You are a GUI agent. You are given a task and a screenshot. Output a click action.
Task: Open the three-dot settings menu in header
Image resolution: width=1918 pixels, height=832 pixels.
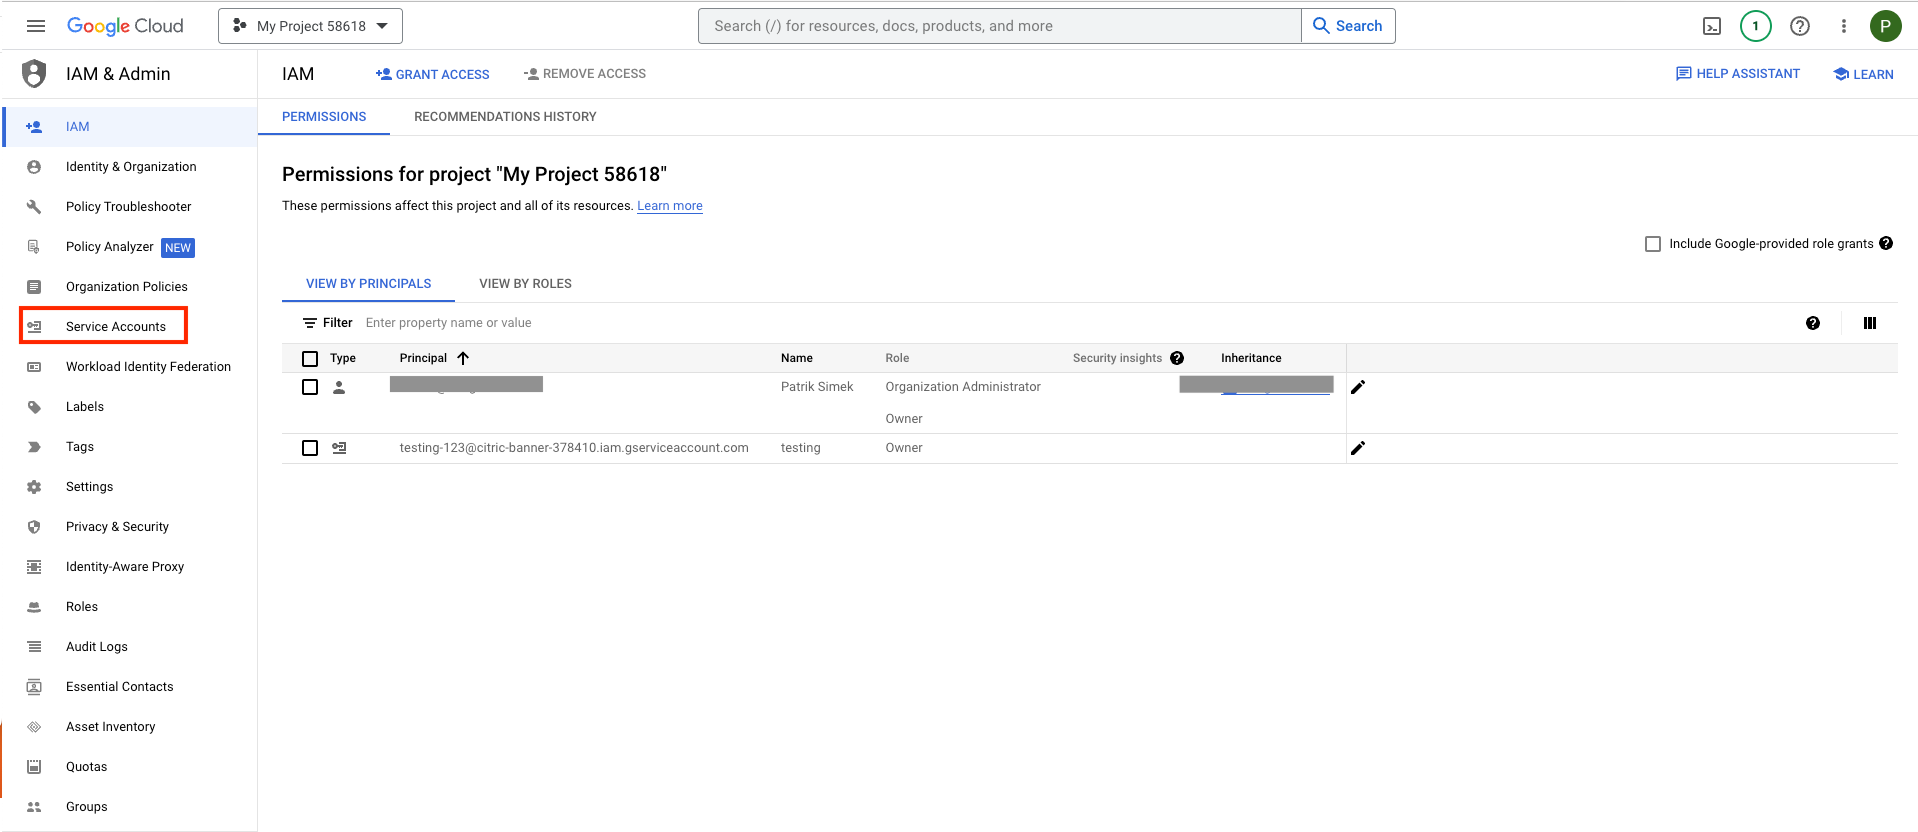click(x=1843, y=26)
